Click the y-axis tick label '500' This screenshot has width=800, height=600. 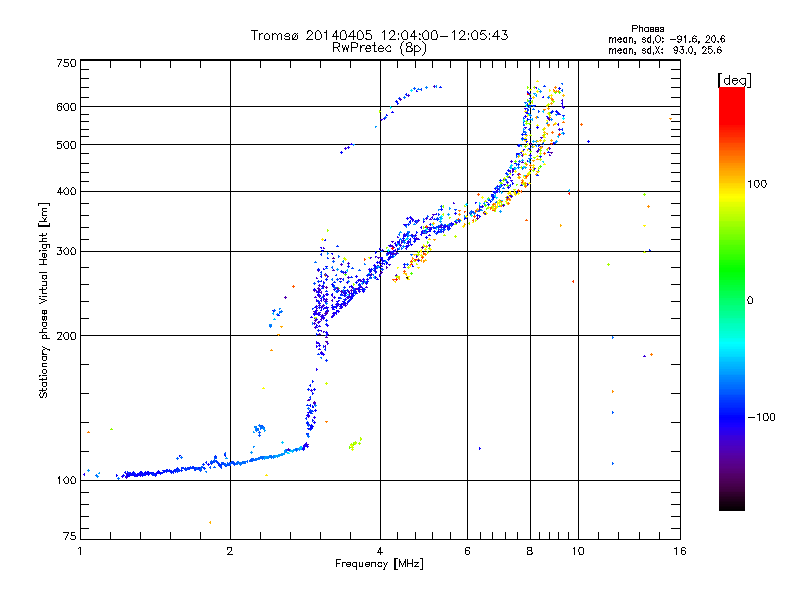click(67, 145)
